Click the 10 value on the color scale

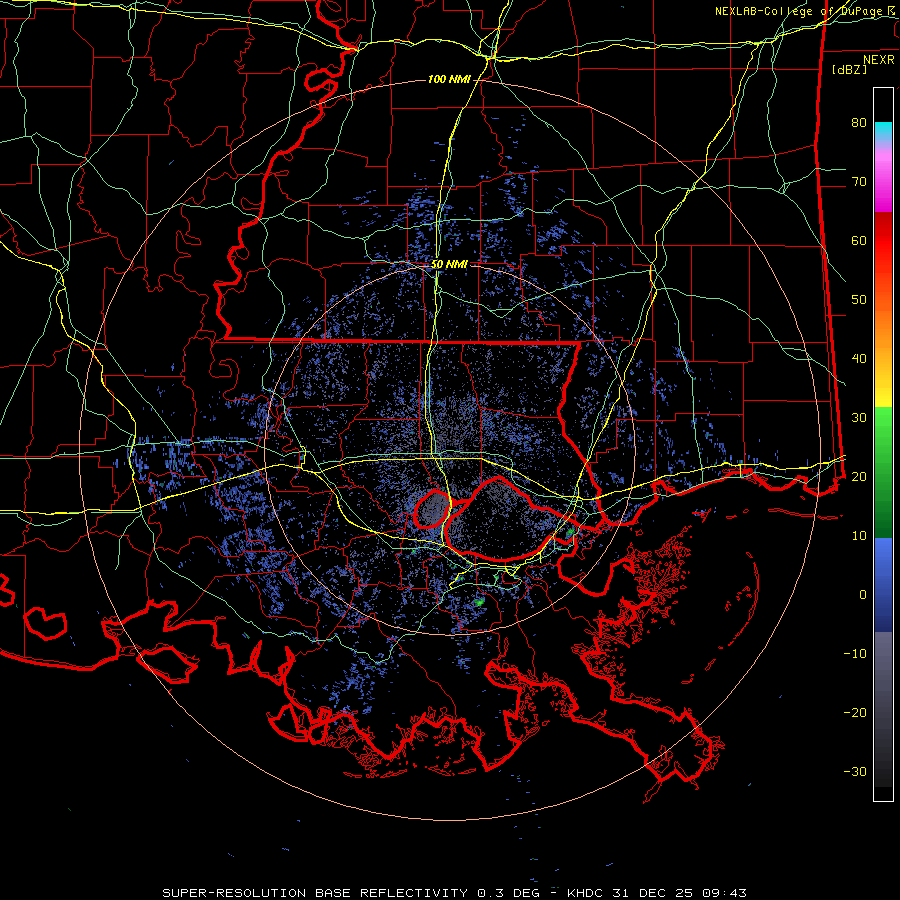coord(859,536)
